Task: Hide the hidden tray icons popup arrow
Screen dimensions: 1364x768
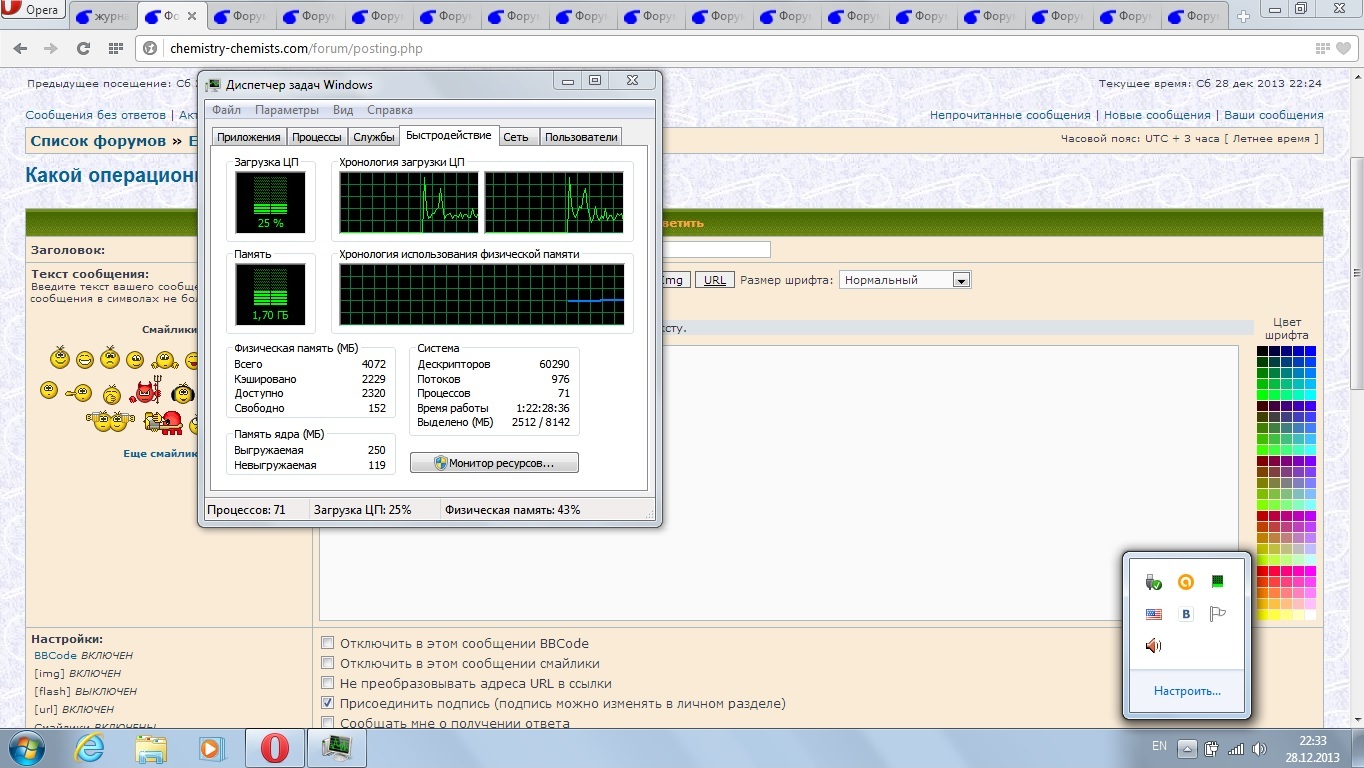Action: [1186, 748]
